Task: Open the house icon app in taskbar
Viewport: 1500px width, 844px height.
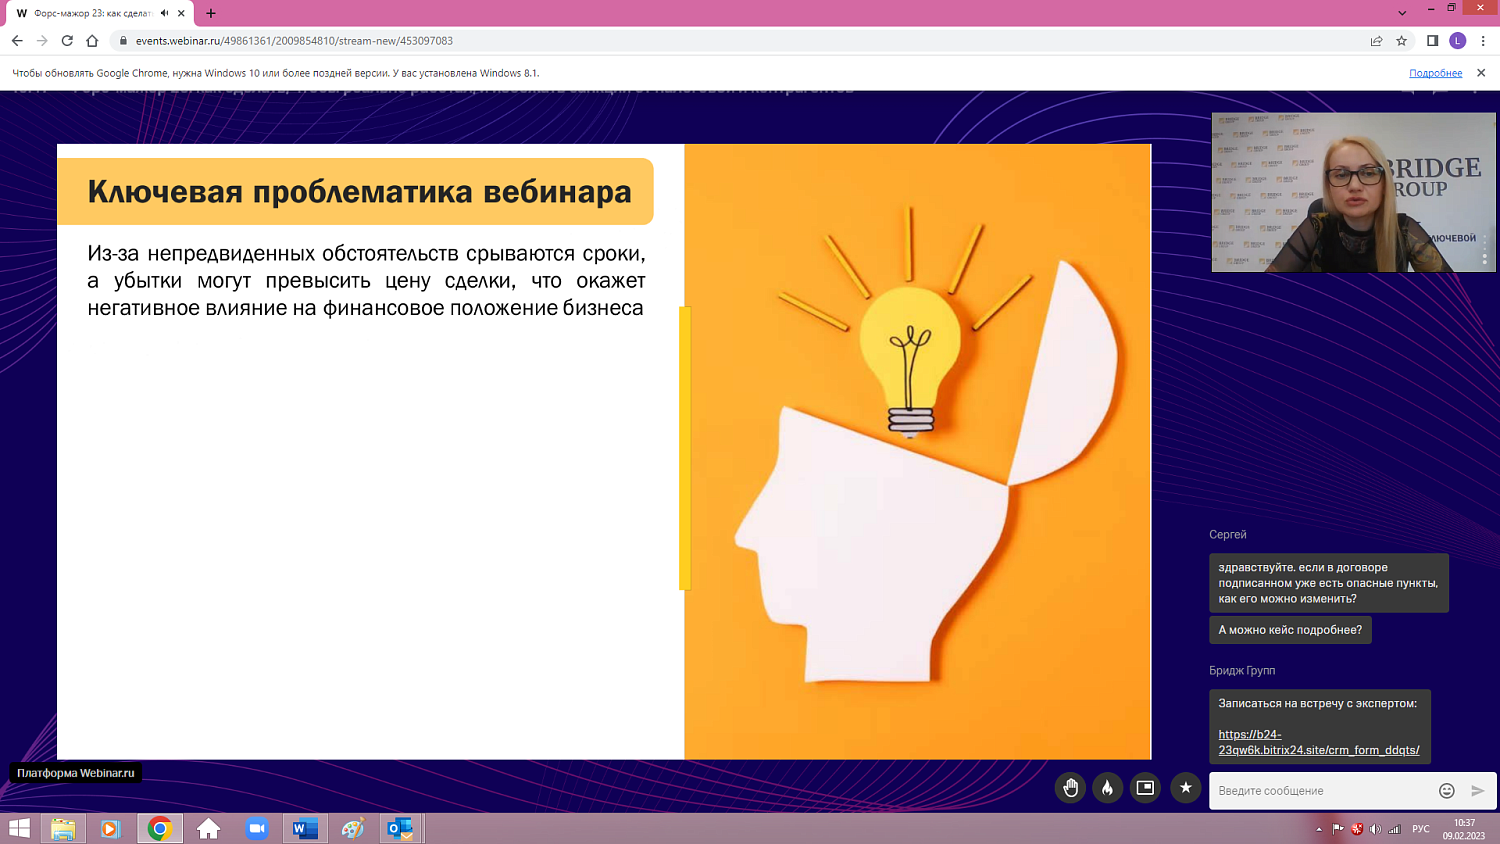Action: (x=208, y=828)
